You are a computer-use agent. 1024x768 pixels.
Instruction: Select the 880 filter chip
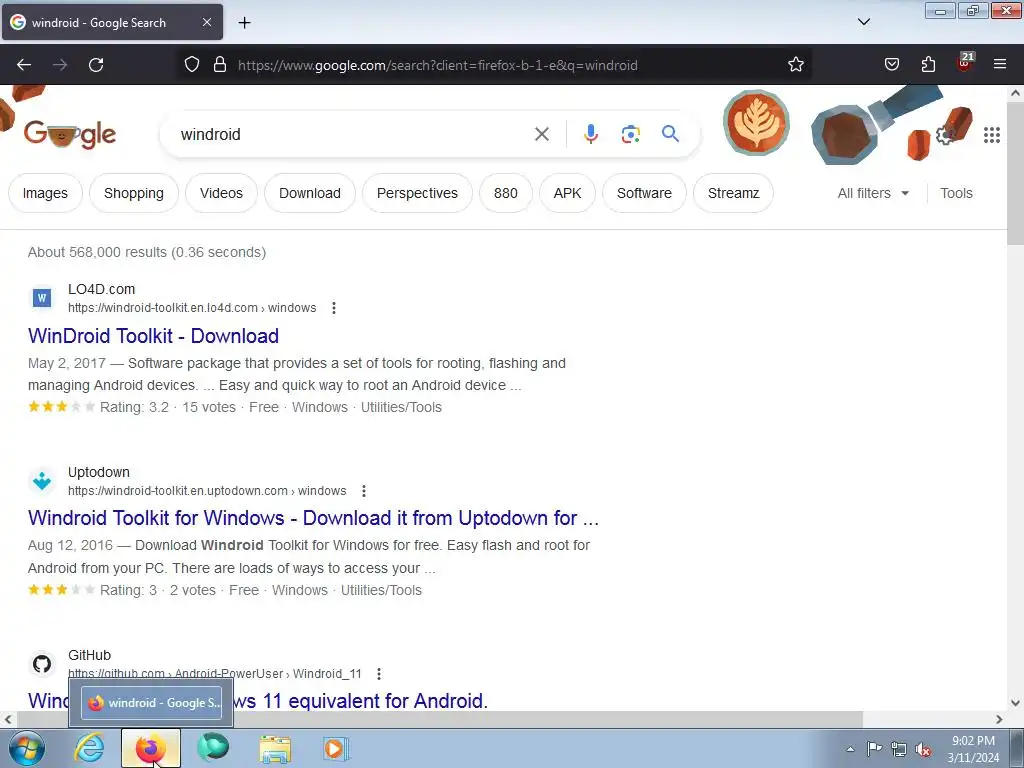505,193
